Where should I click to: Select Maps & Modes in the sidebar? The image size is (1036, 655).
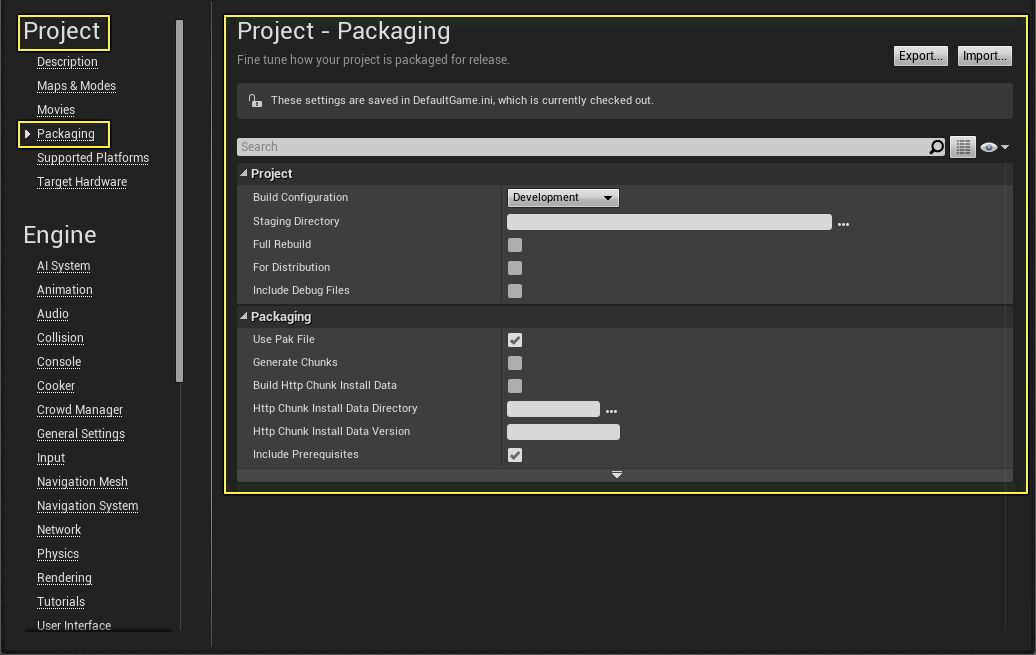coord(76,85)
